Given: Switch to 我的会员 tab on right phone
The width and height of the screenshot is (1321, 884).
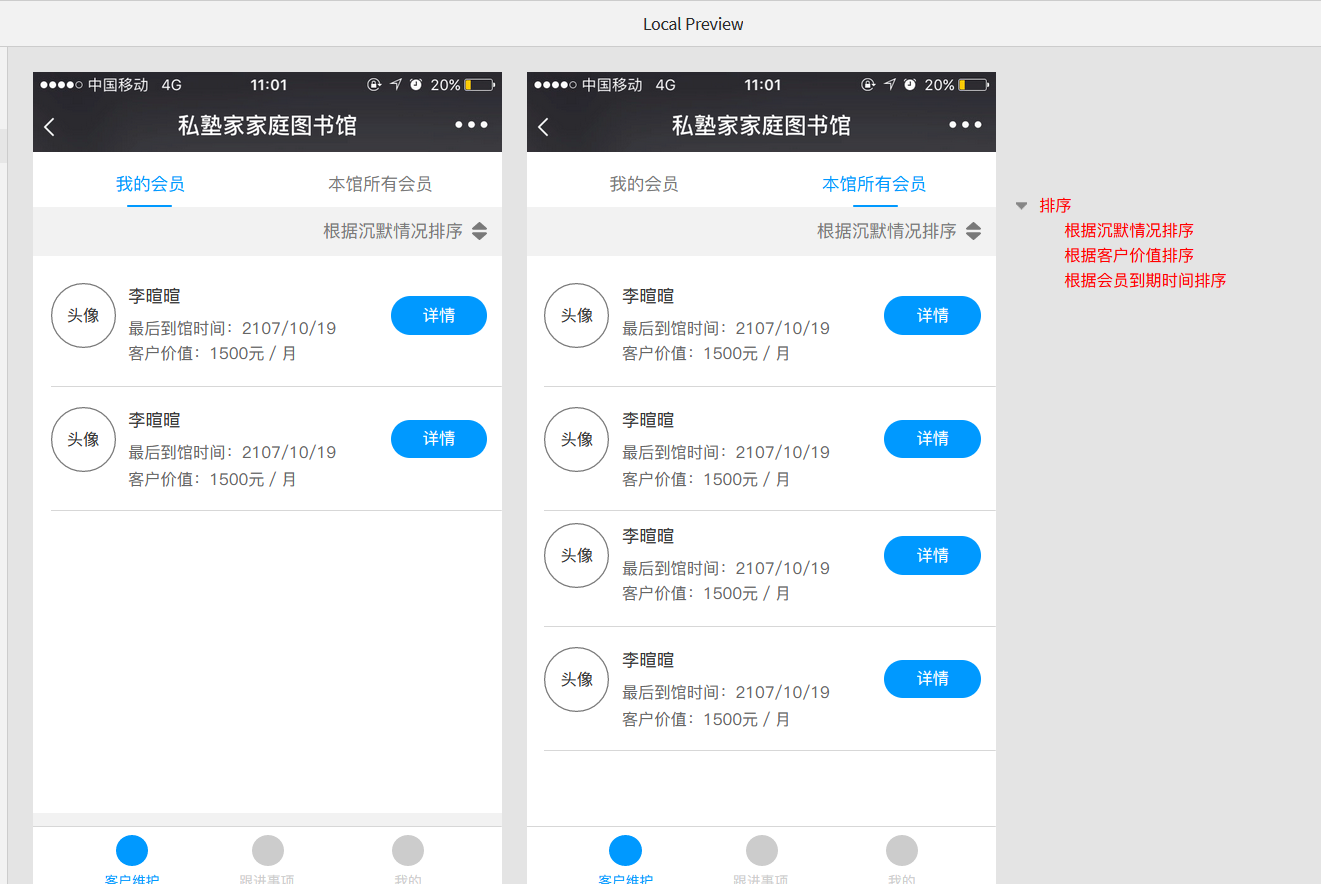Looking at the screenshot, I should [x=644, y=184].
